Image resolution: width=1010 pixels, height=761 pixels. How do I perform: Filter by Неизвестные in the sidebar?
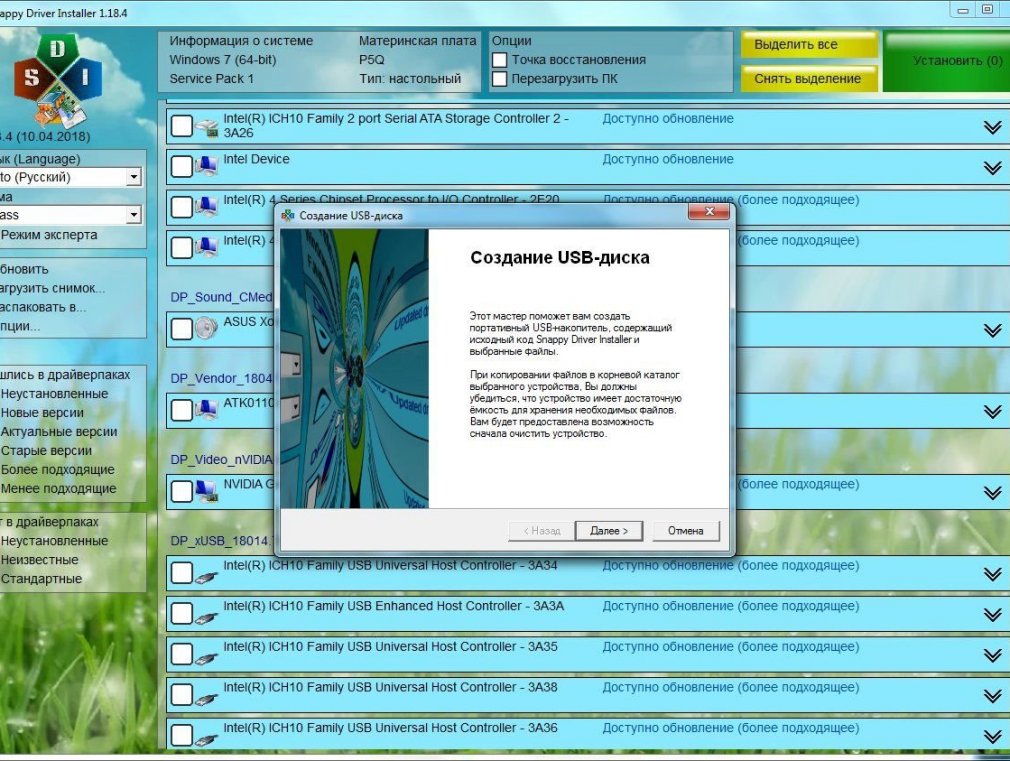coord(39,560)
